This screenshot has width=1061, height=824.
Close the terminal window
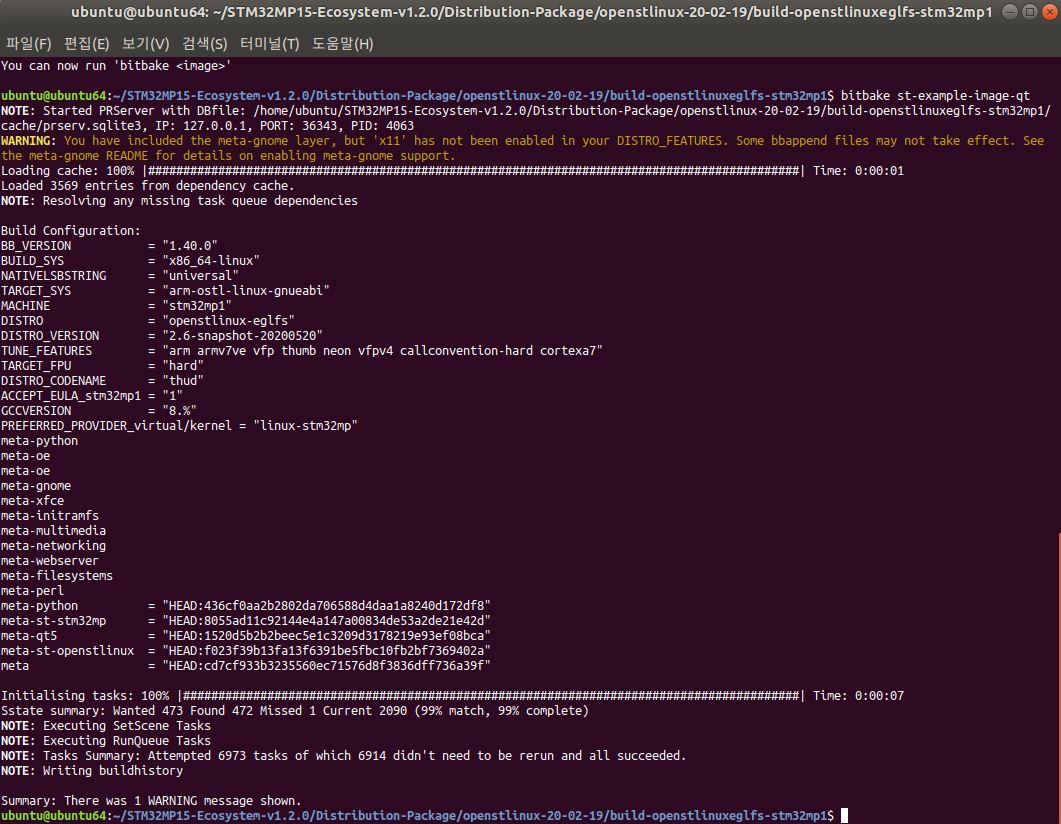click(1050, 12)
